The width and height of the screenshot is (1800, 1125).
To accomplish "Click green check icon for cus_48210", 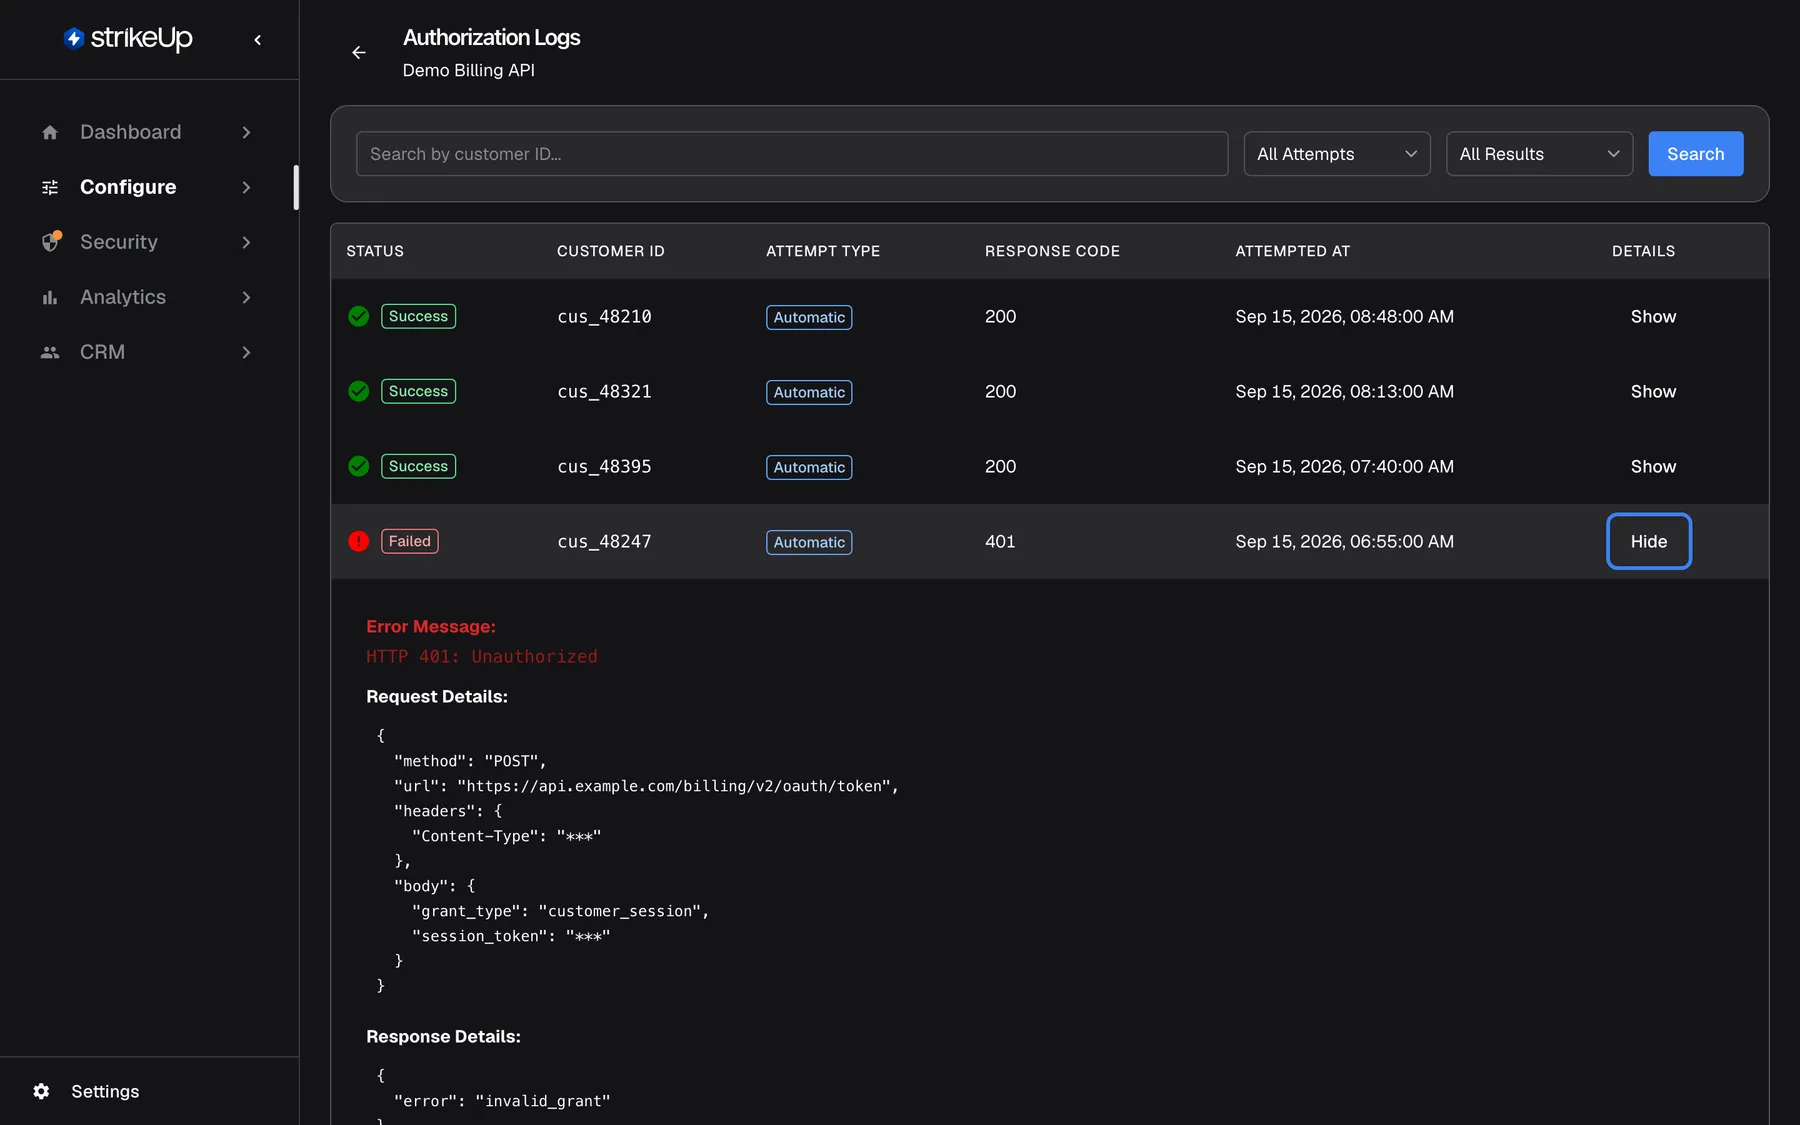I will click(359, 316).
